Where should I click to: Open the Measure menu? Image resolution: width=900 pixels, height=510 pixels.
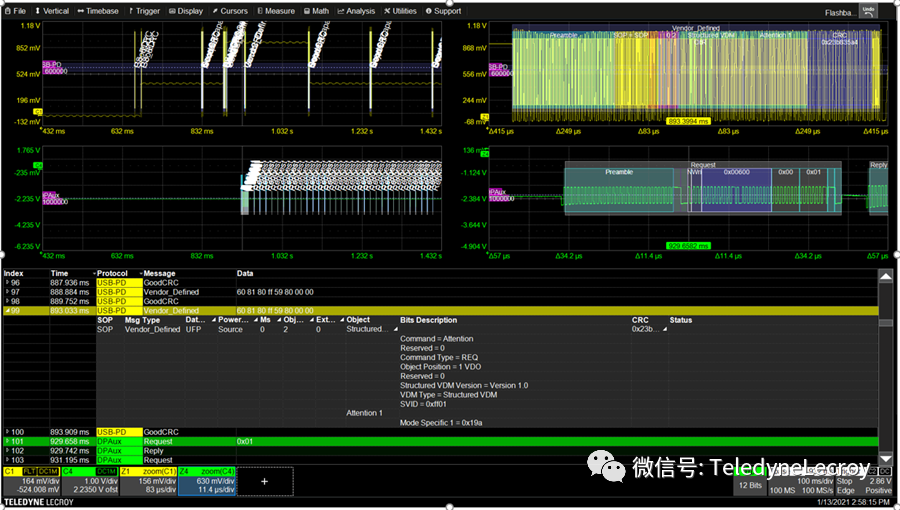pos(276,11)
